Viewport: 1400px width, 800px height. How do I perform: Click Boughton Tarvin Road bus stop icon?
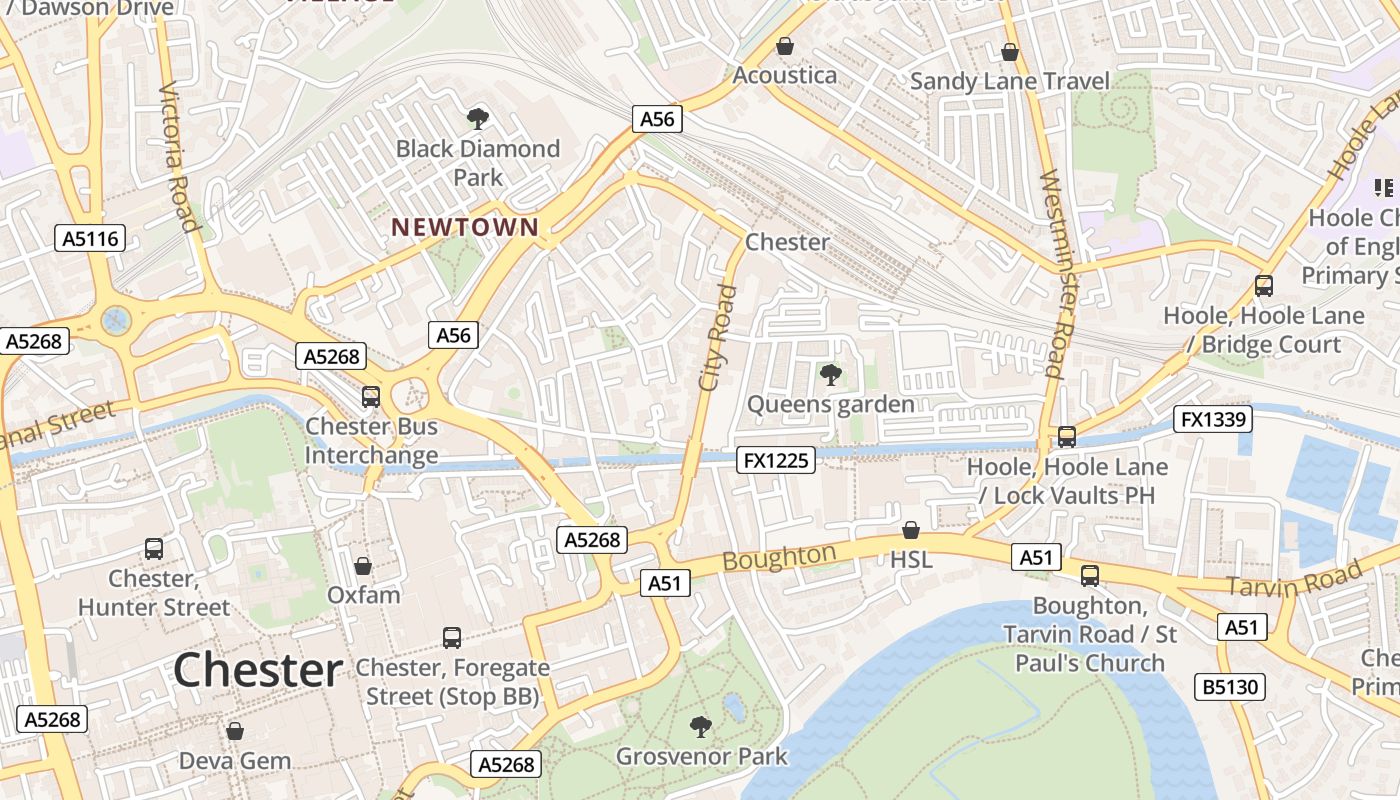click(1090, 576)
